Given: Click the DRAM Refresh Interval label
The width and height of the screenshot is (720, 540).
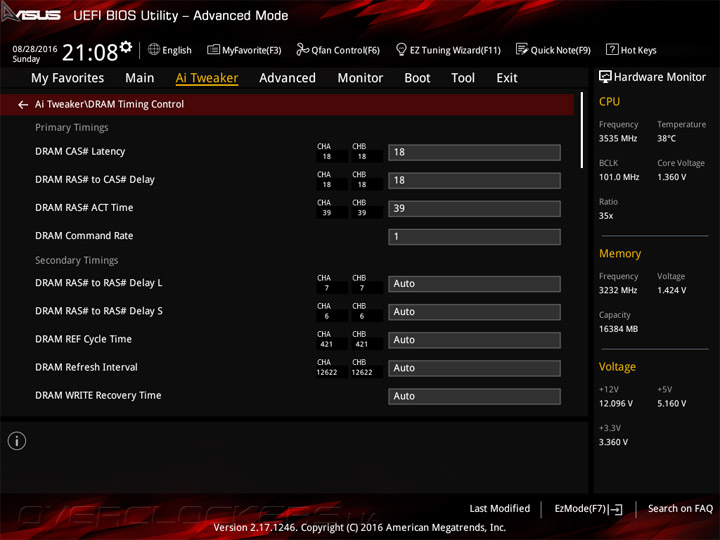Looking at the screenshot, I should pos(86,367).
